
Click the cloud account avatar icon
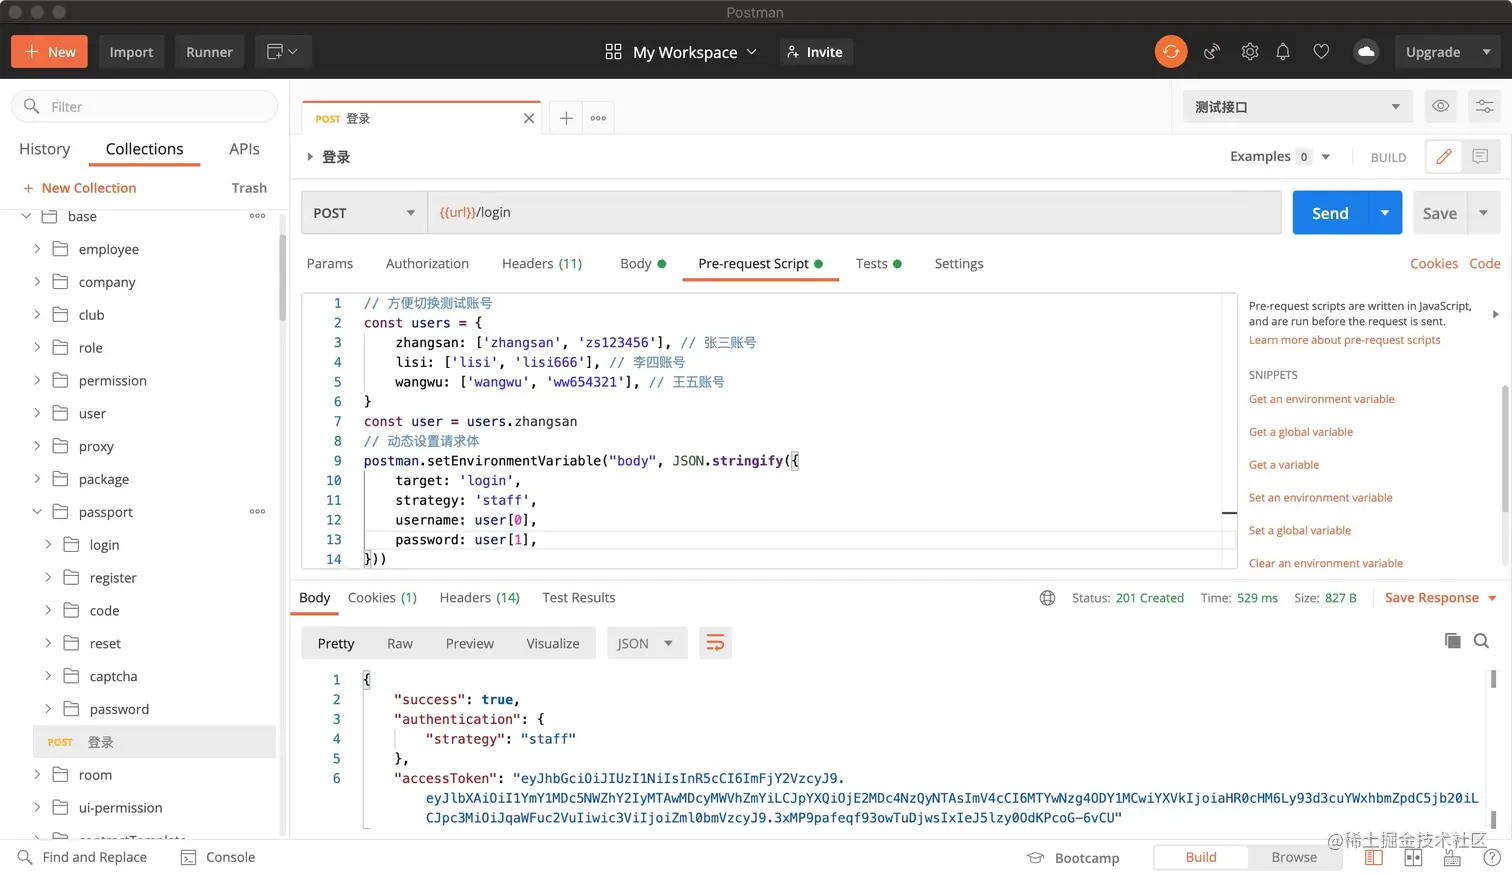tap(1365, 52)
